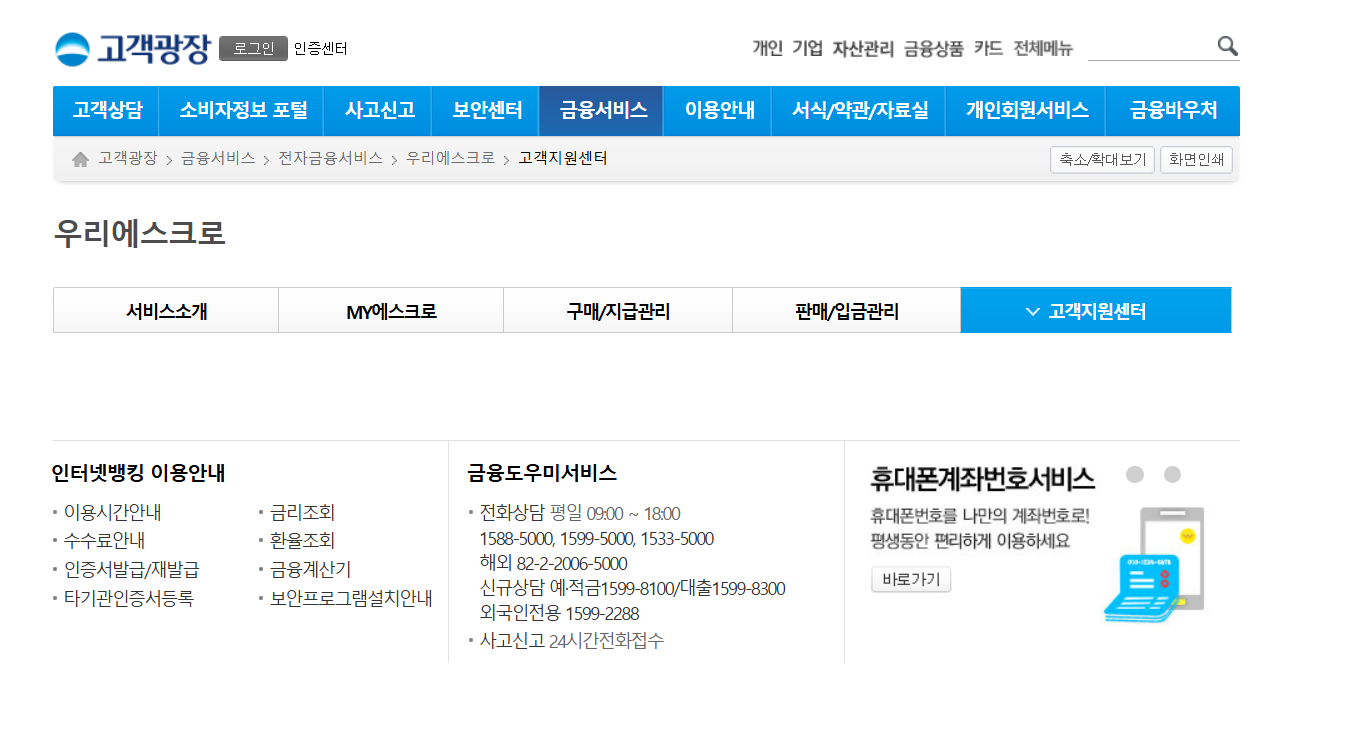Click the 해외 82-2-2006-5000 text
The width and height of the screenshot is (1349, 735).
[553, 564]
